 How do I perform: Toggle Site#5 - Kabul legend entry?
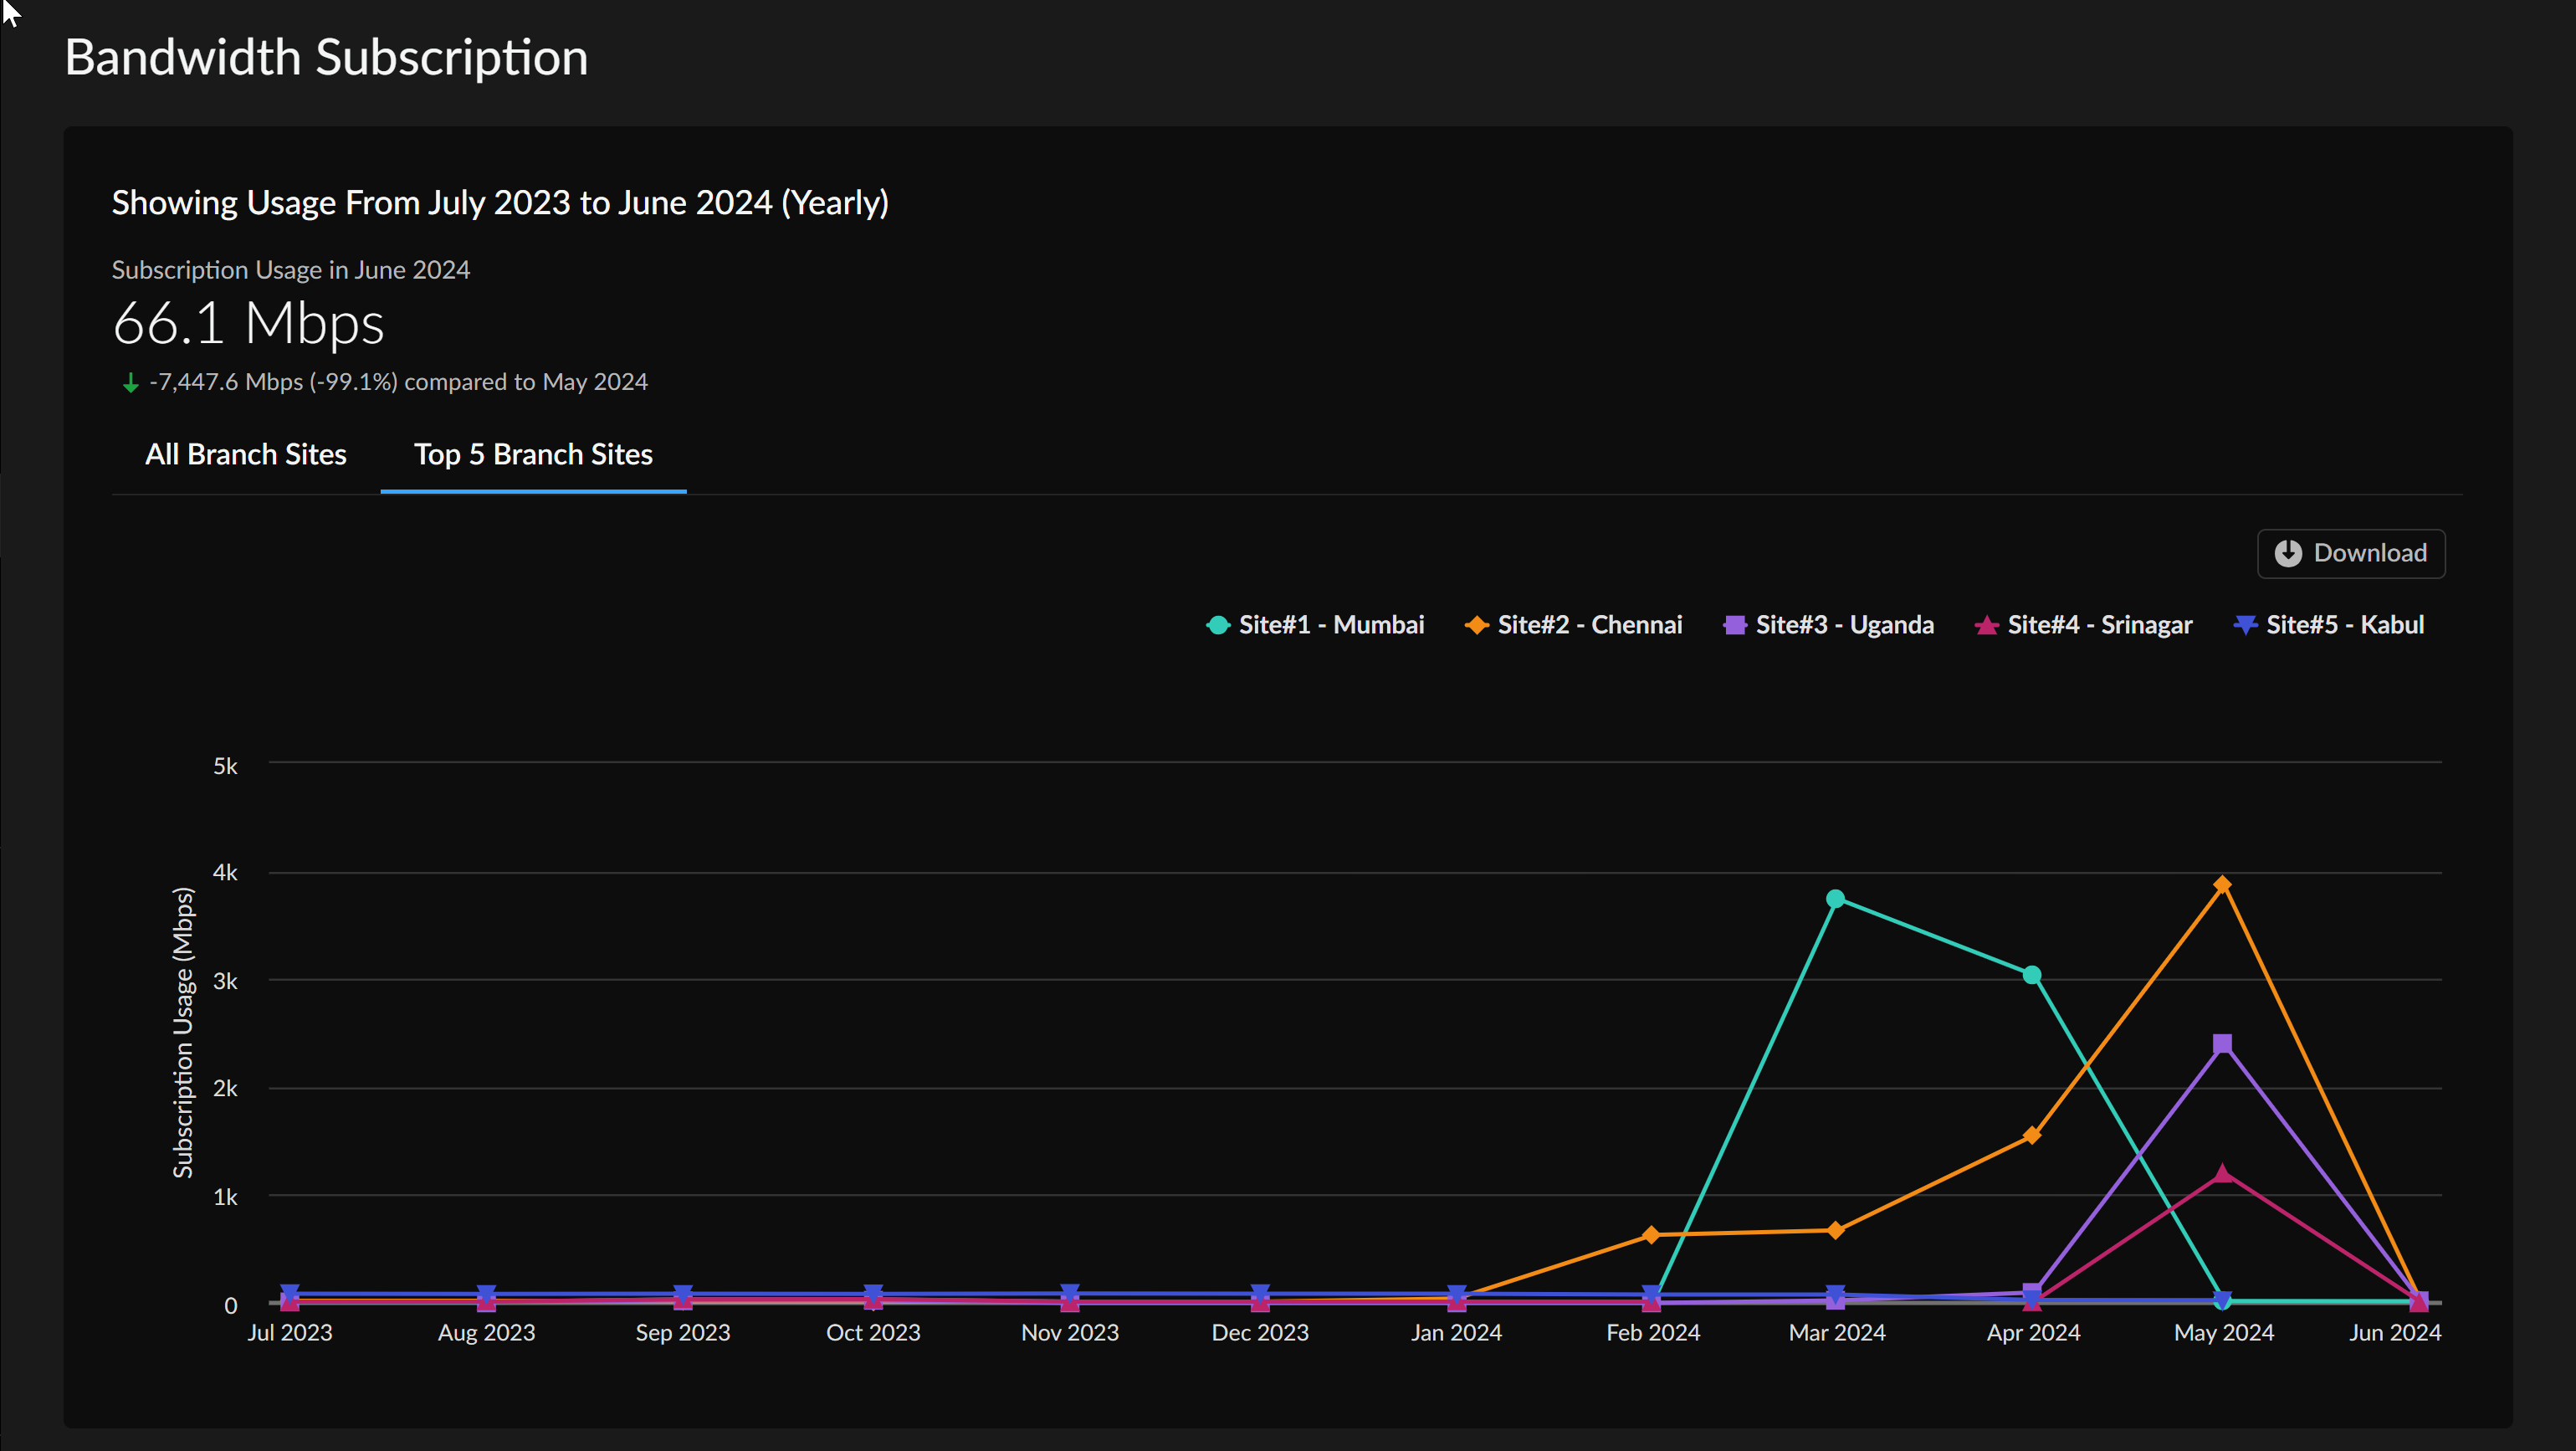pyautogui.click(x=2344, y=625)
